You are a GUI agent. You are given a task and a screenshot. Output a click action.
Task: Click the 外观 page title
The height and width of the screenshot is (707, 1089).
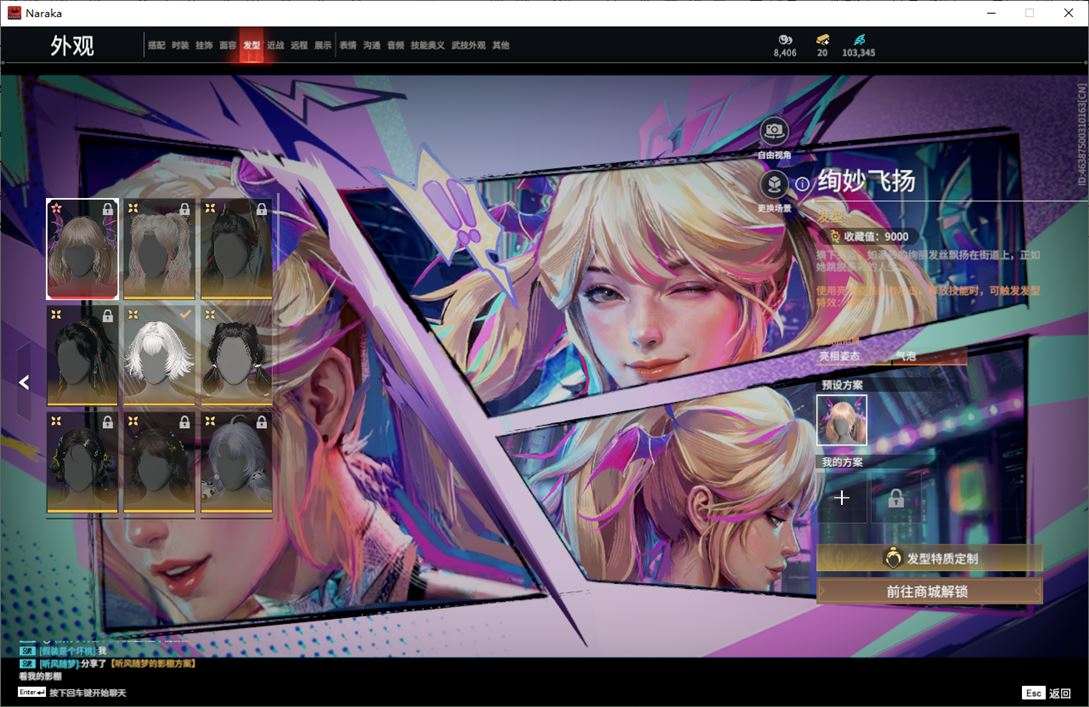[x=72, y=46]
